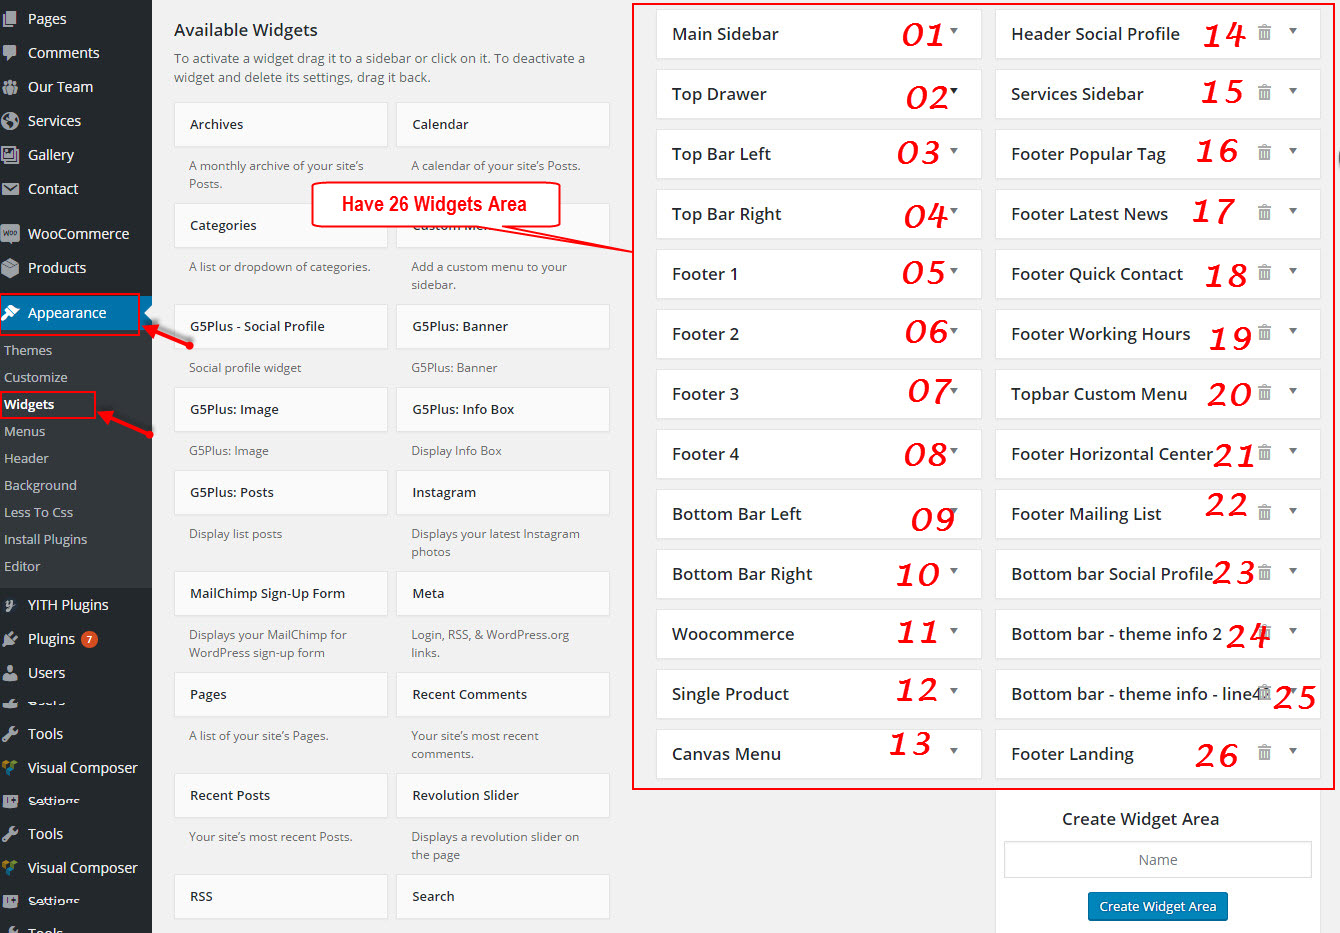1340x933 pixels.
Task: Click the Create Widget Area button
Action: [1158, 906]
